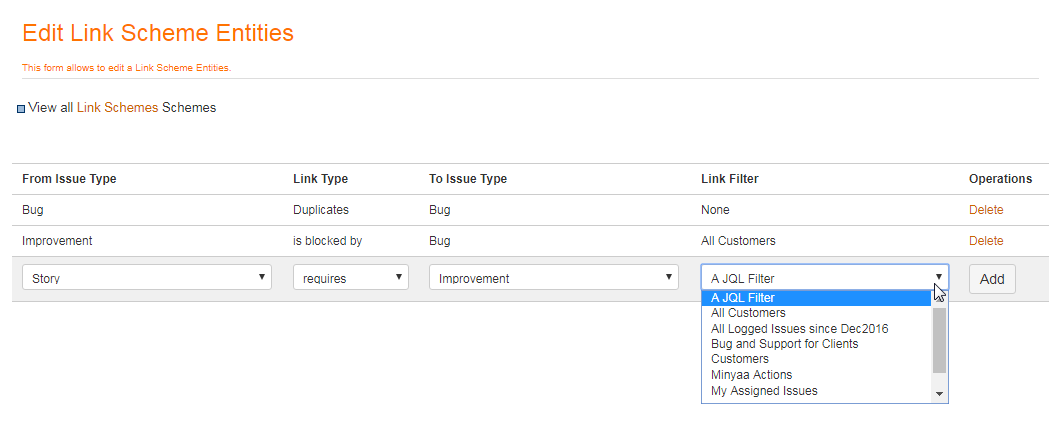Screen dimensions: 1056x448
Task: Click the Link Type column header
Action: point(321,179)
